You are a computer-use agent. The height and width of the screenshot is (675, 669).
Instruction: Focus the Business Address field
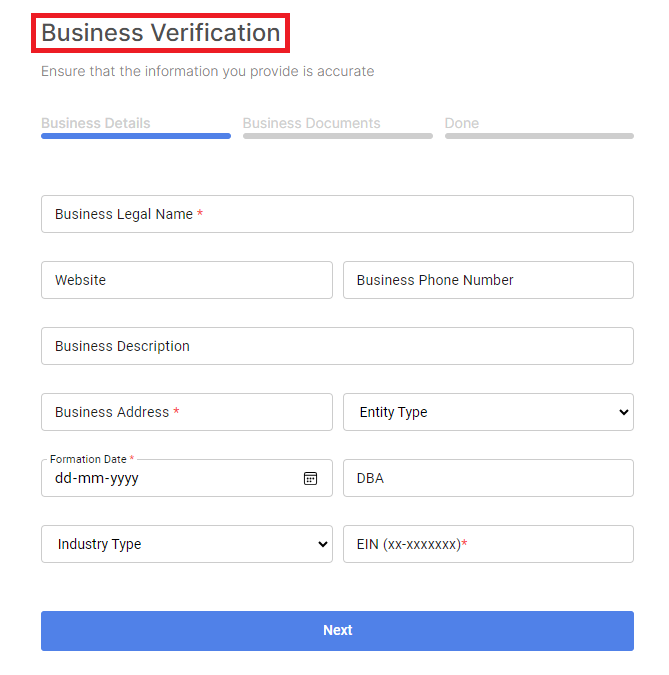point(187,412)
